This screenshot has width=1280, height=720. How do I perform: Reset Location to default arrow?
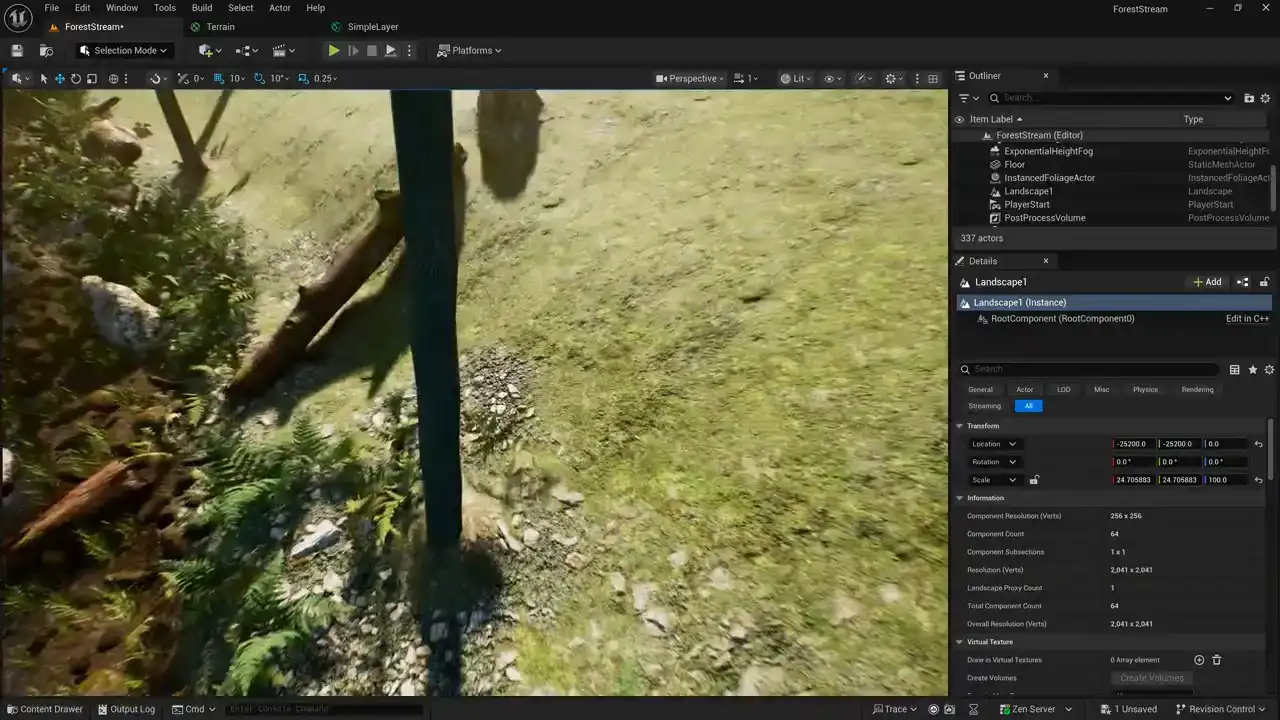[1258, 444]
